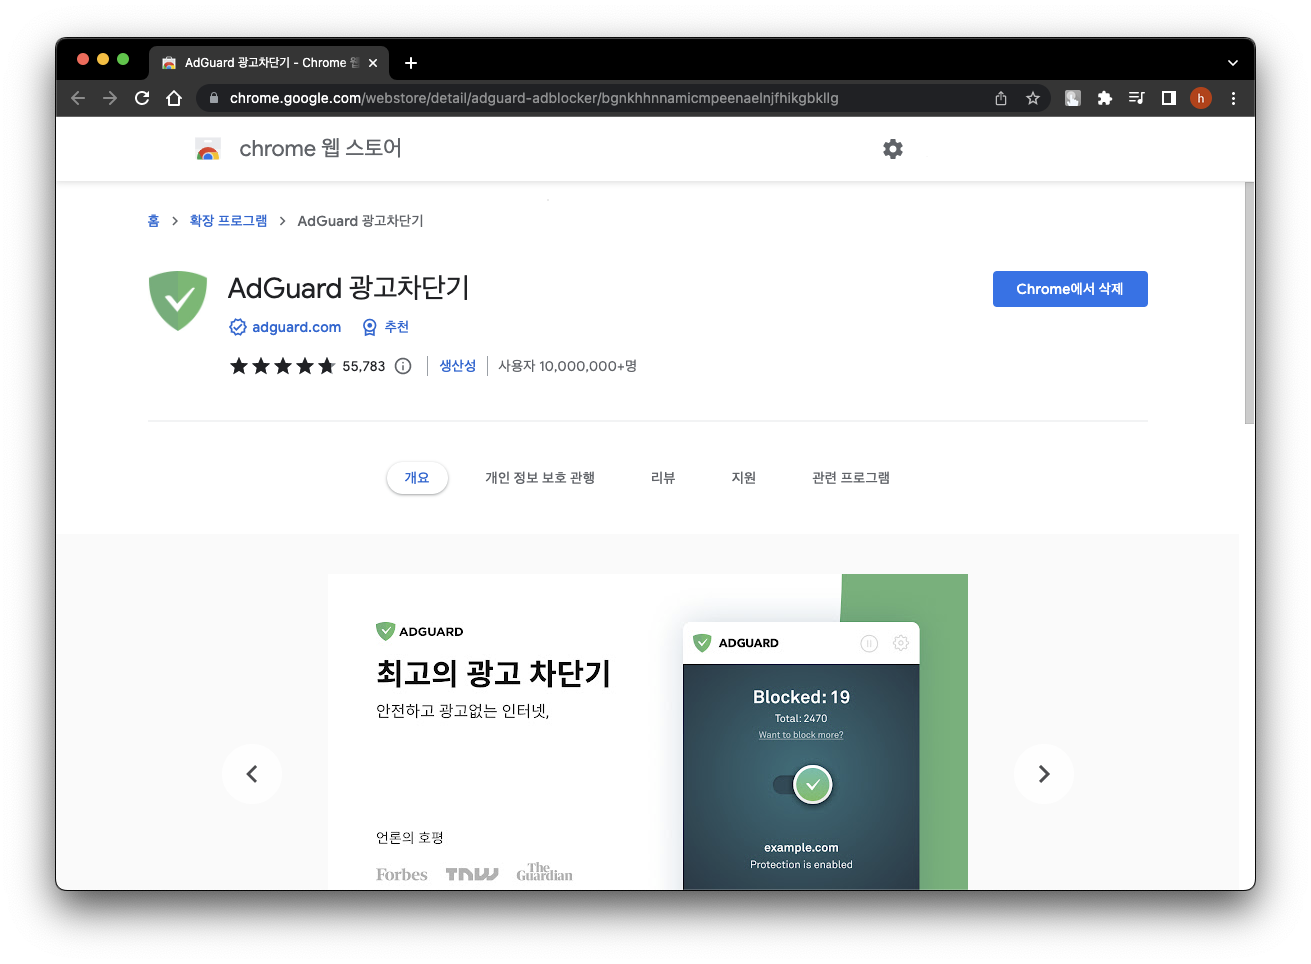
Task: Reload the current page
Action: click(142, 98)
